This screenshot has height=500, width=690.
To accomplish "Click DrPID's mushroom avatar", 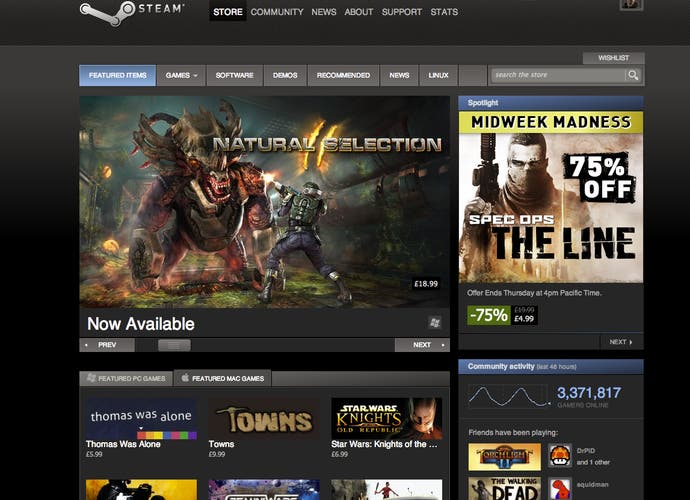I will click(x=560, y=456).
